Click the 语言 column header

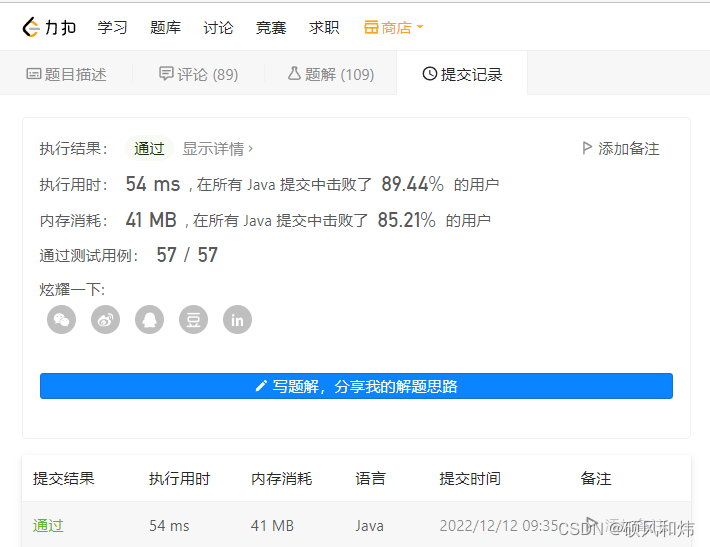(370, 479)
